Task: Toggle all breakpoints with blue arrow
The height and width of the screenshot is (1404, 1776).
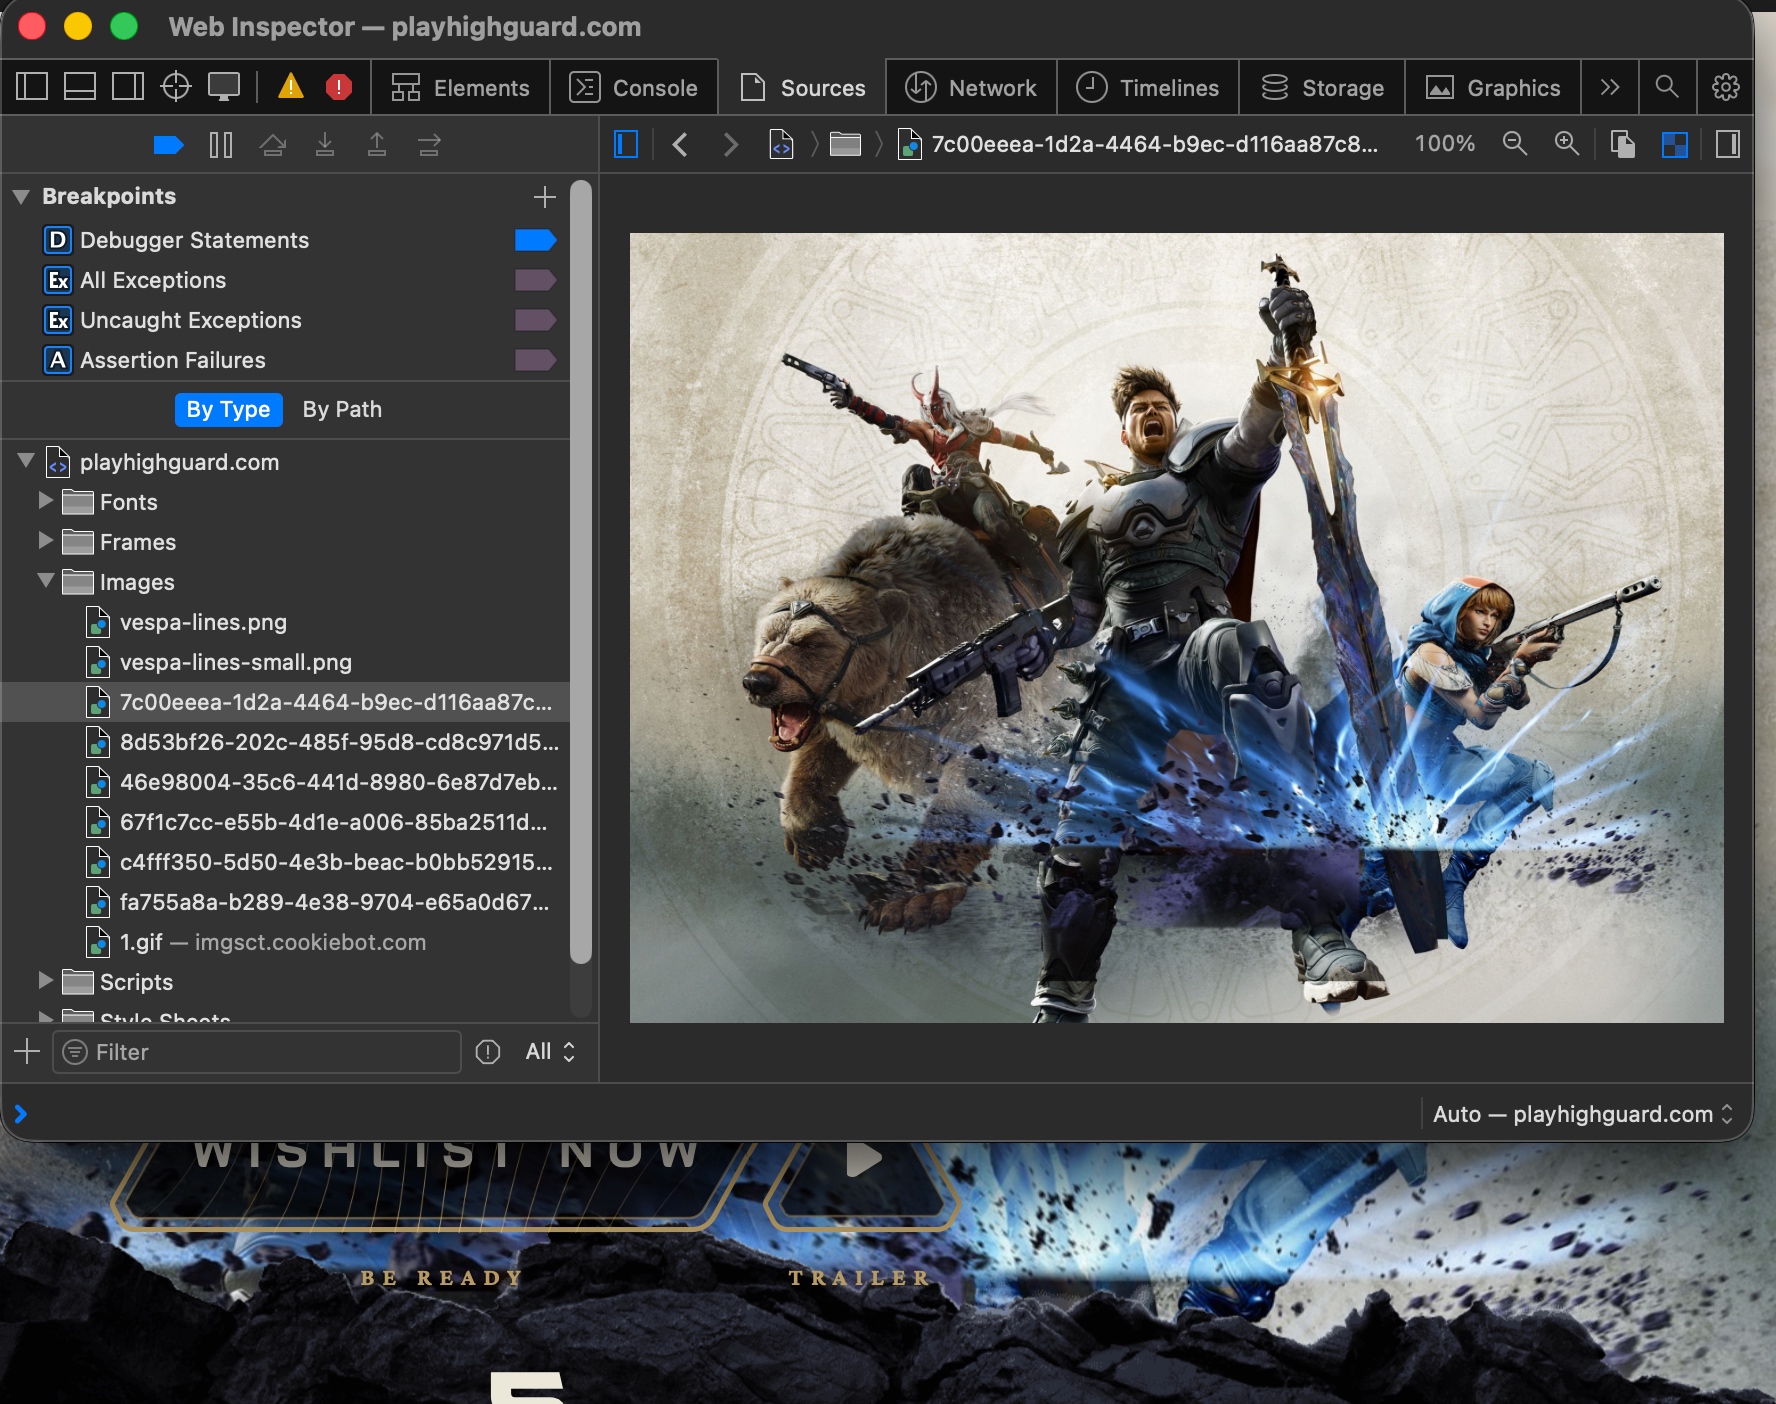Action: (168, 145)
